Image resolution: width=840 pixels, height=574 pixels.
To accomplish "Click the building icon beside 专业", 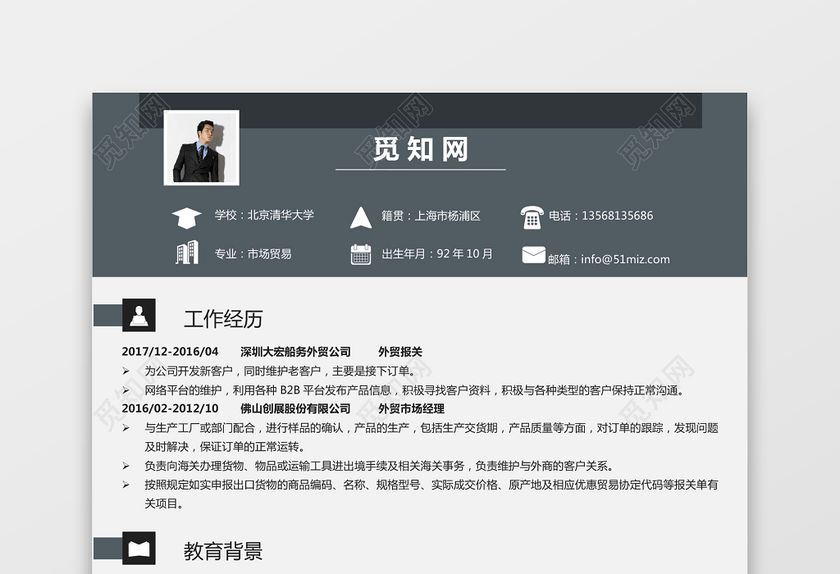I will [187, 252].
